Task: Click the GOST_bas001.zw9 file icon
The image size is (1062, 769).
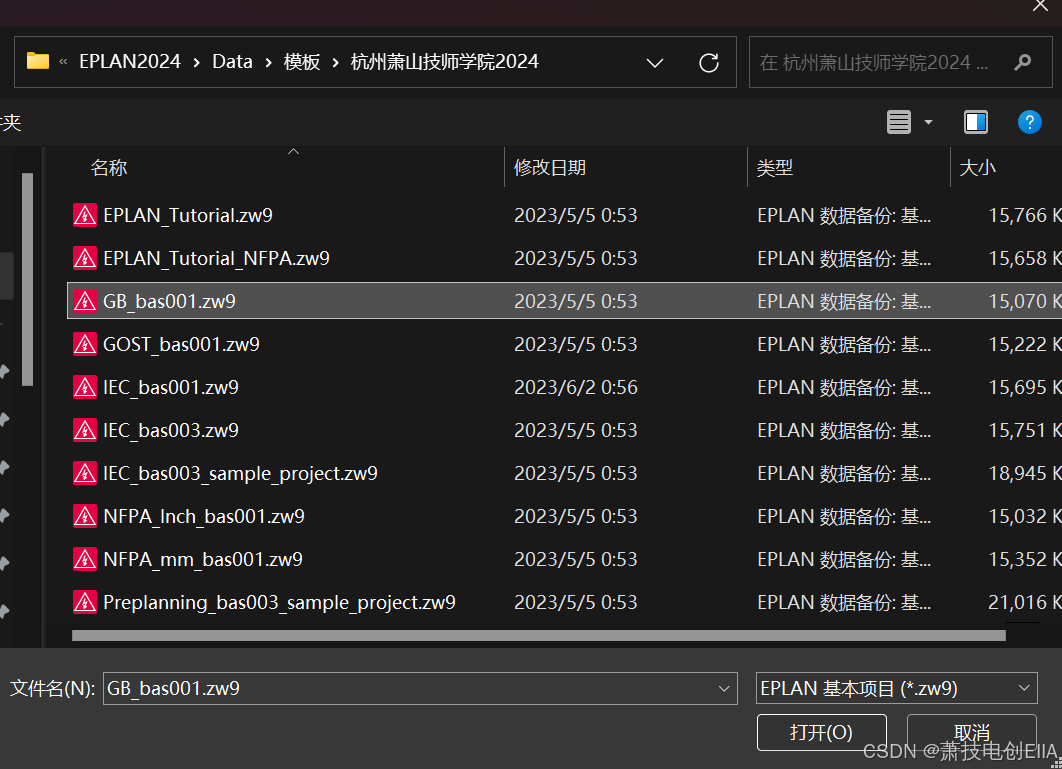Action: coord(85,344)
